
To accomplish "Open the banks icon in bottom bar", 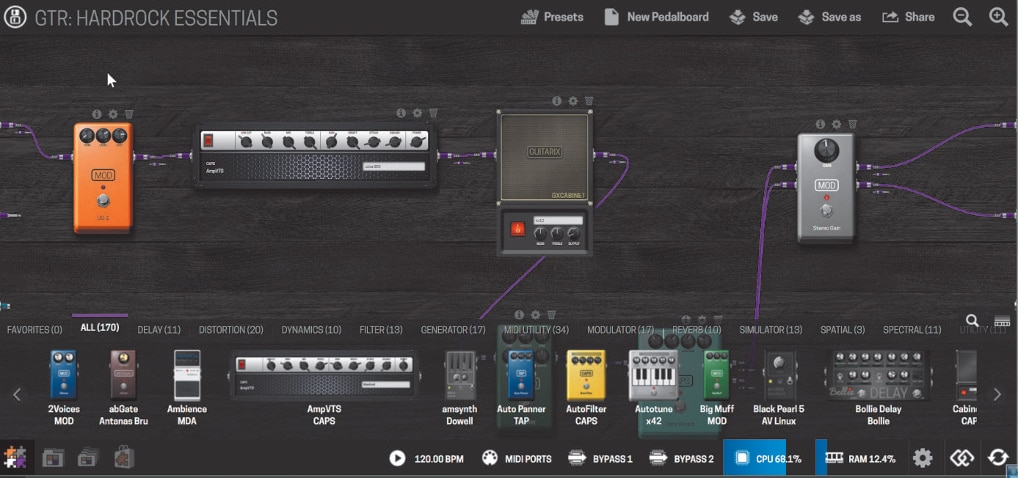I will click(x=88, y=458).
